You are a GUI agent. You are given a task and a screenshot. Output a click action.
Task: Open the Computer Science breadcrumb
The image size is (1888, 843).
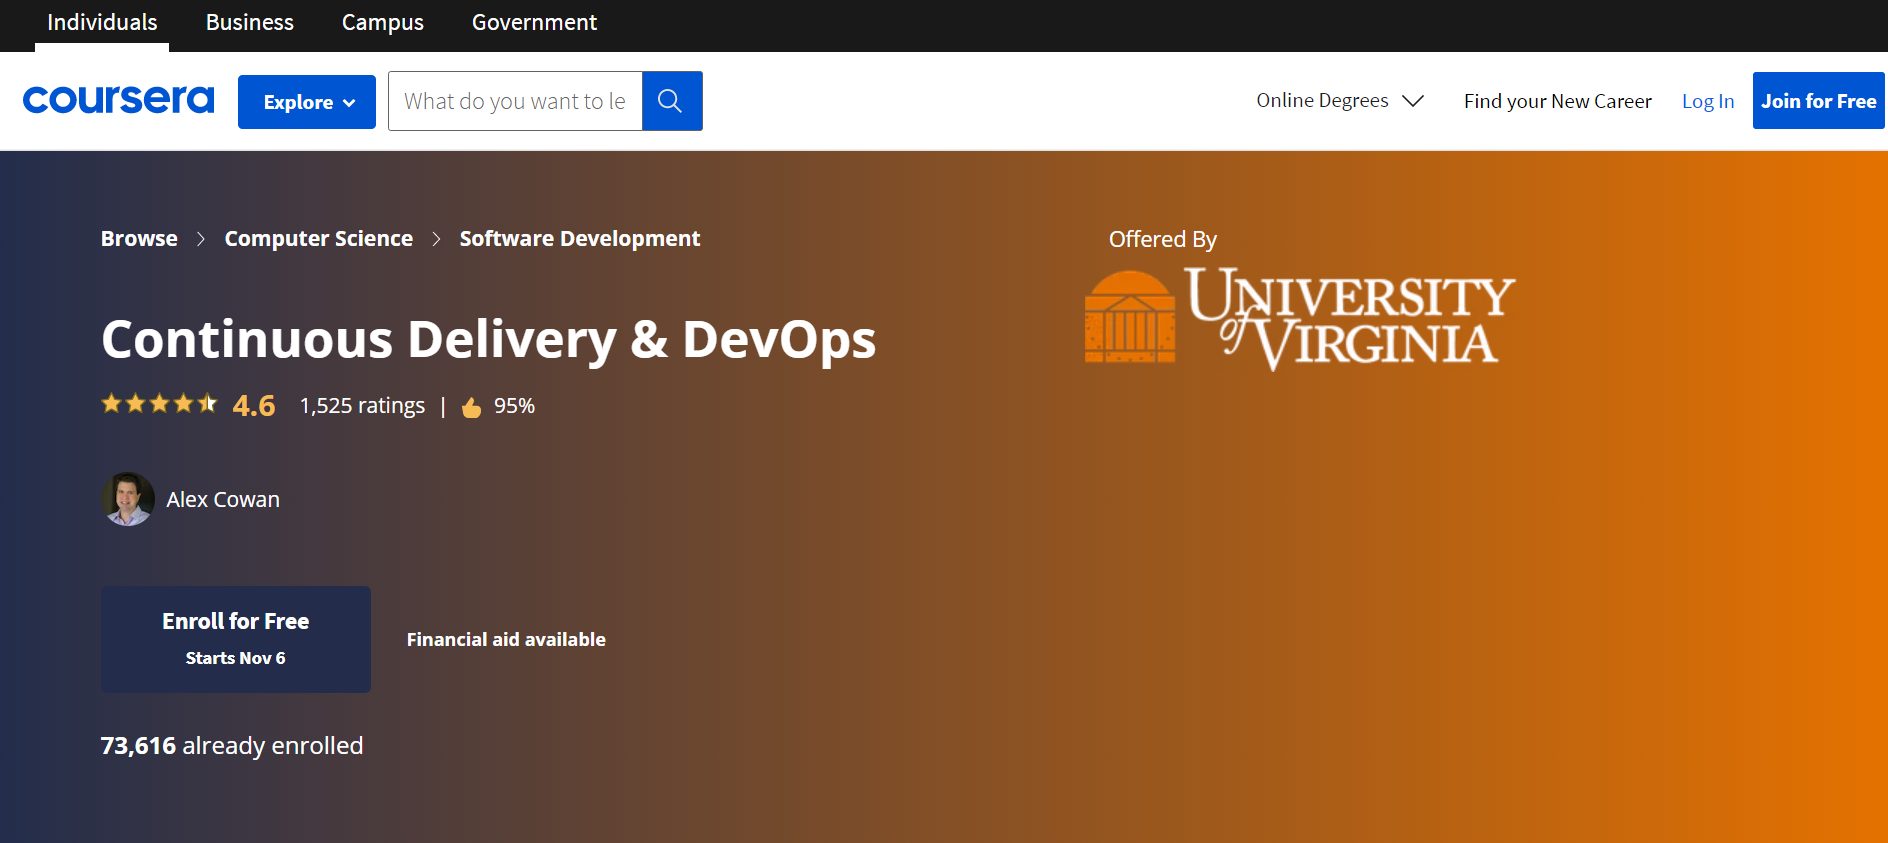point(319,238)
